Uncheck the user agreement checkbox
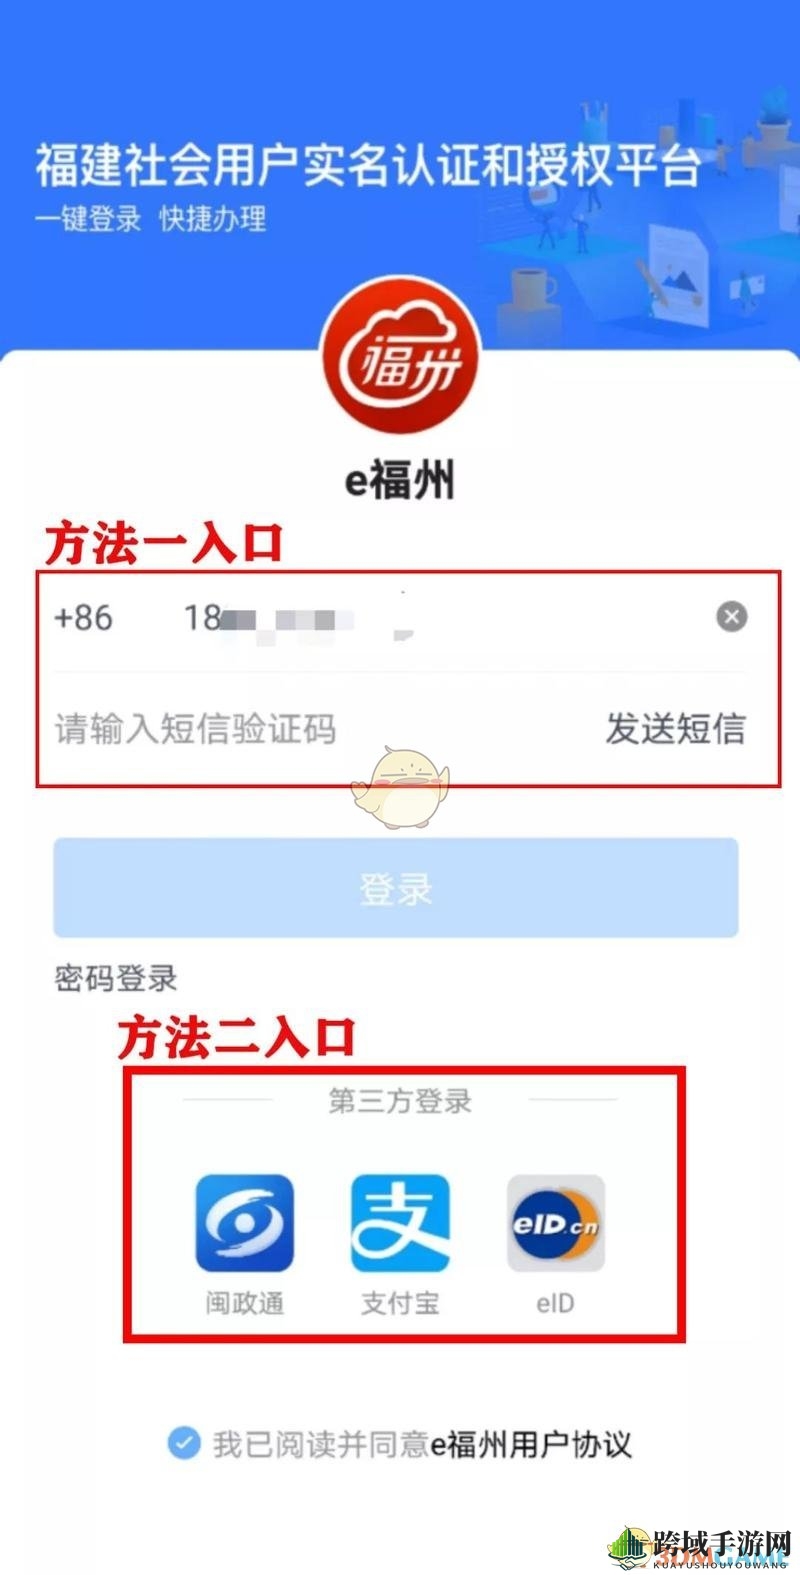The height and width of the screenshot is (1575, 800). coord(183,1443)
